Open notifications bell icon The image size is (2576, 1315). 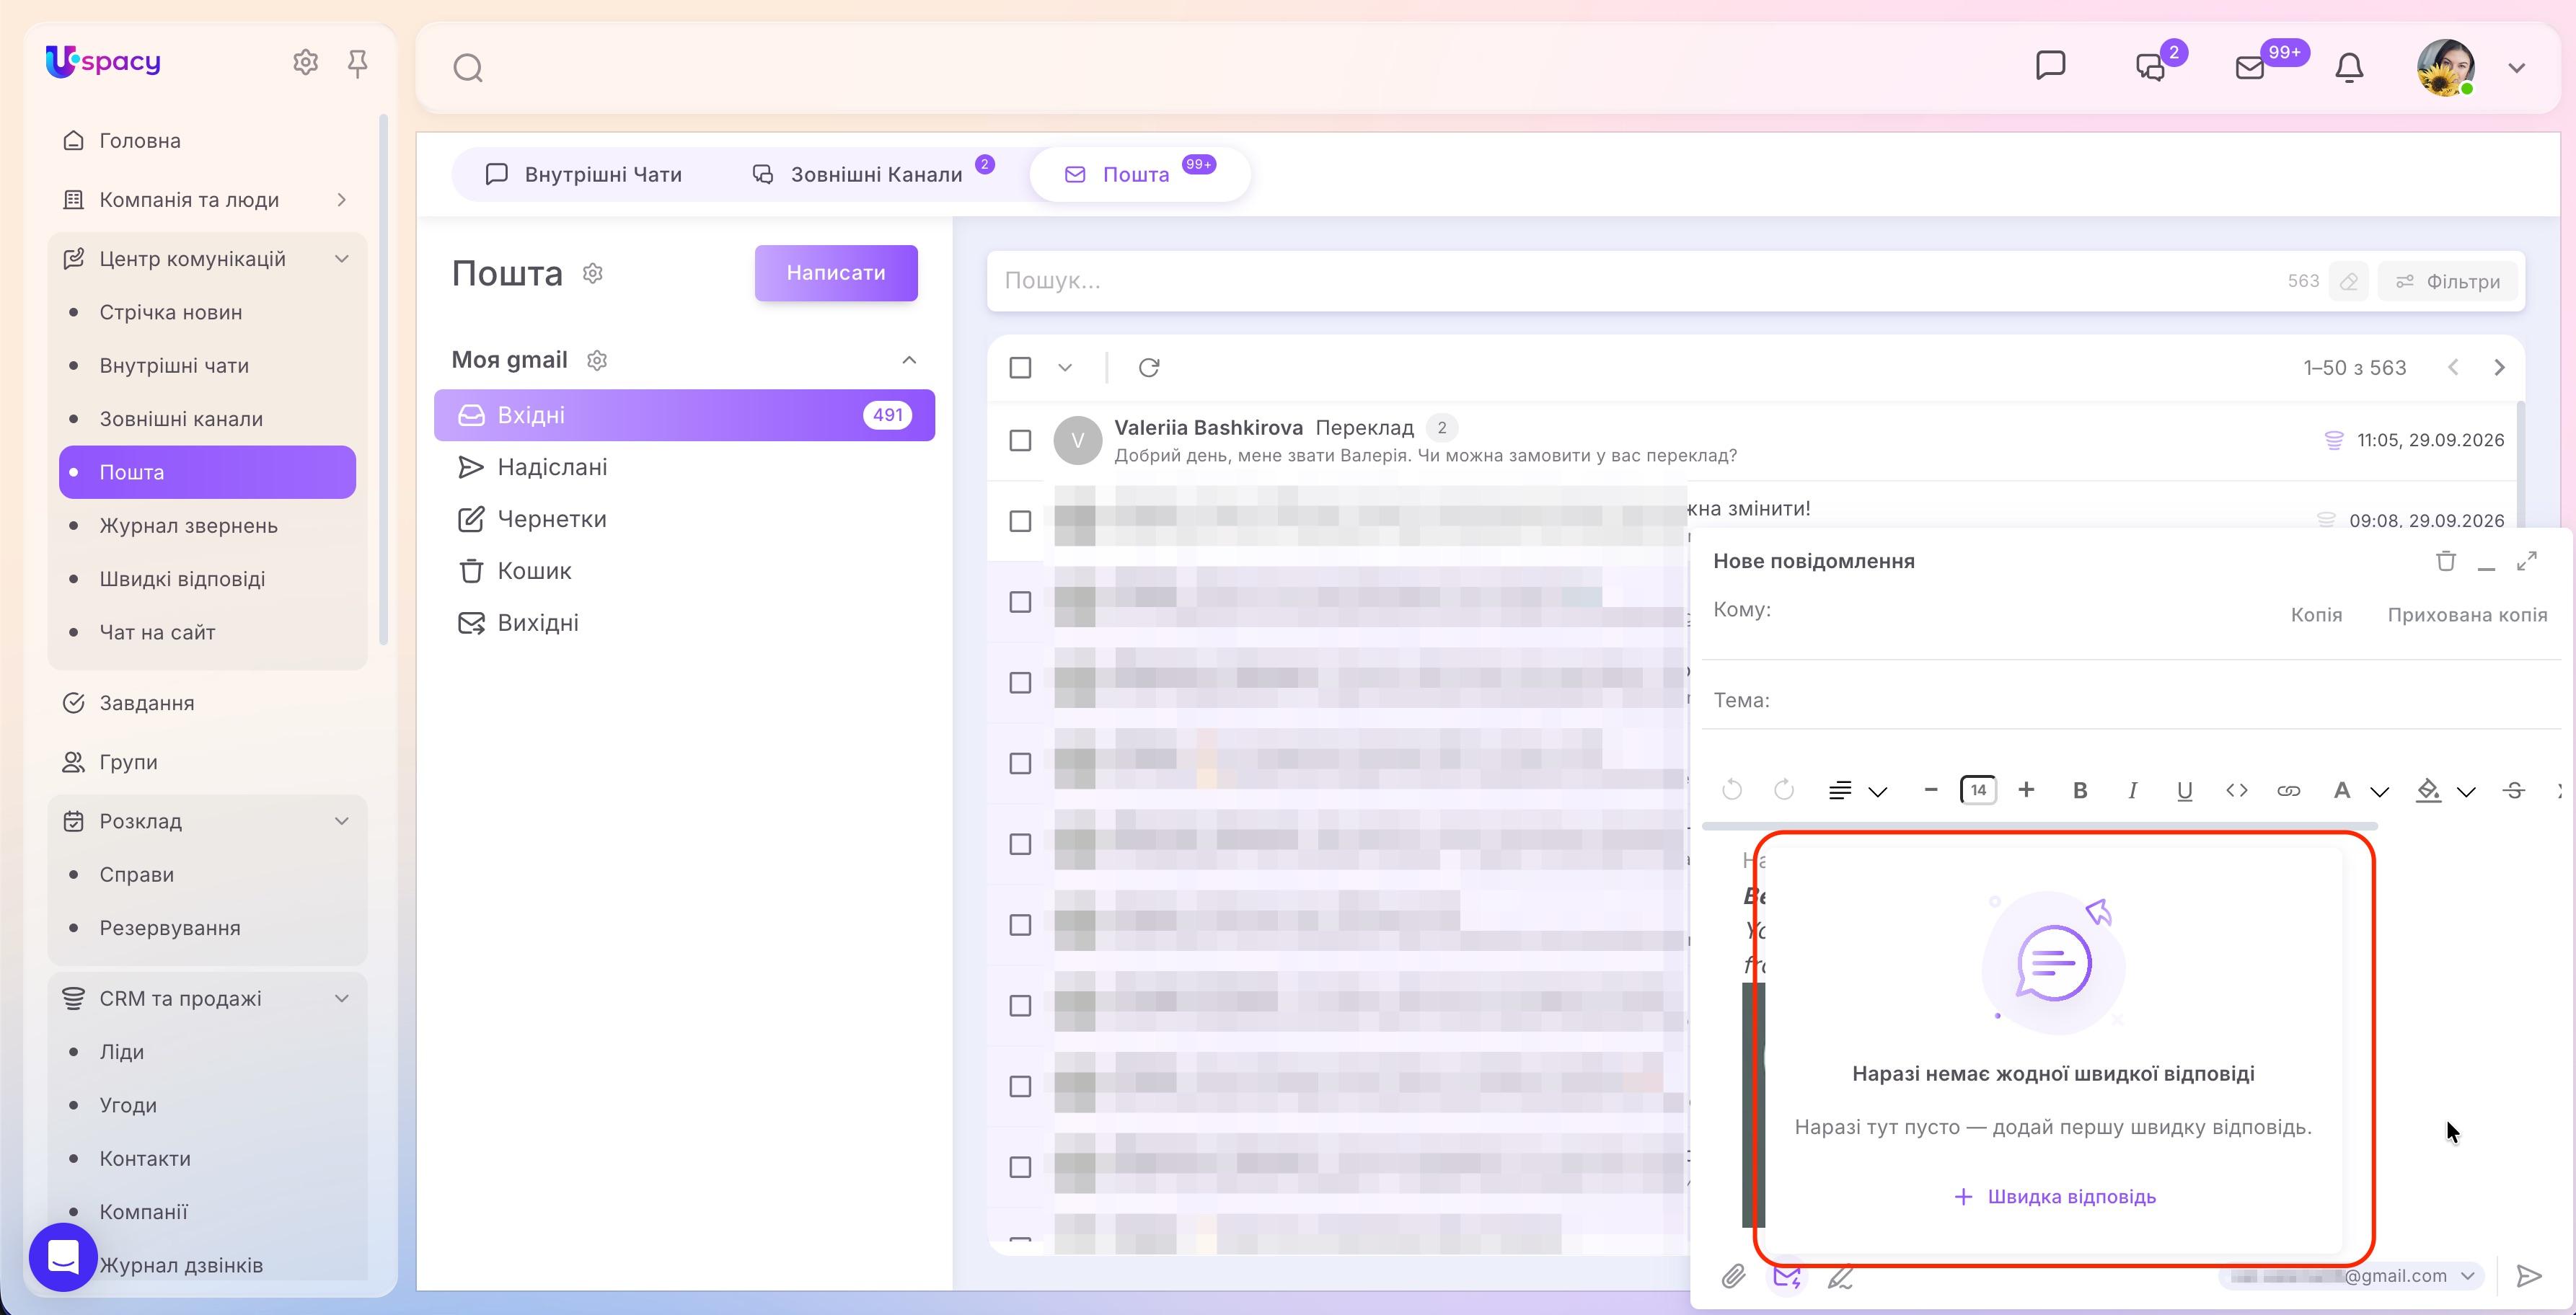pos(2349,67)
